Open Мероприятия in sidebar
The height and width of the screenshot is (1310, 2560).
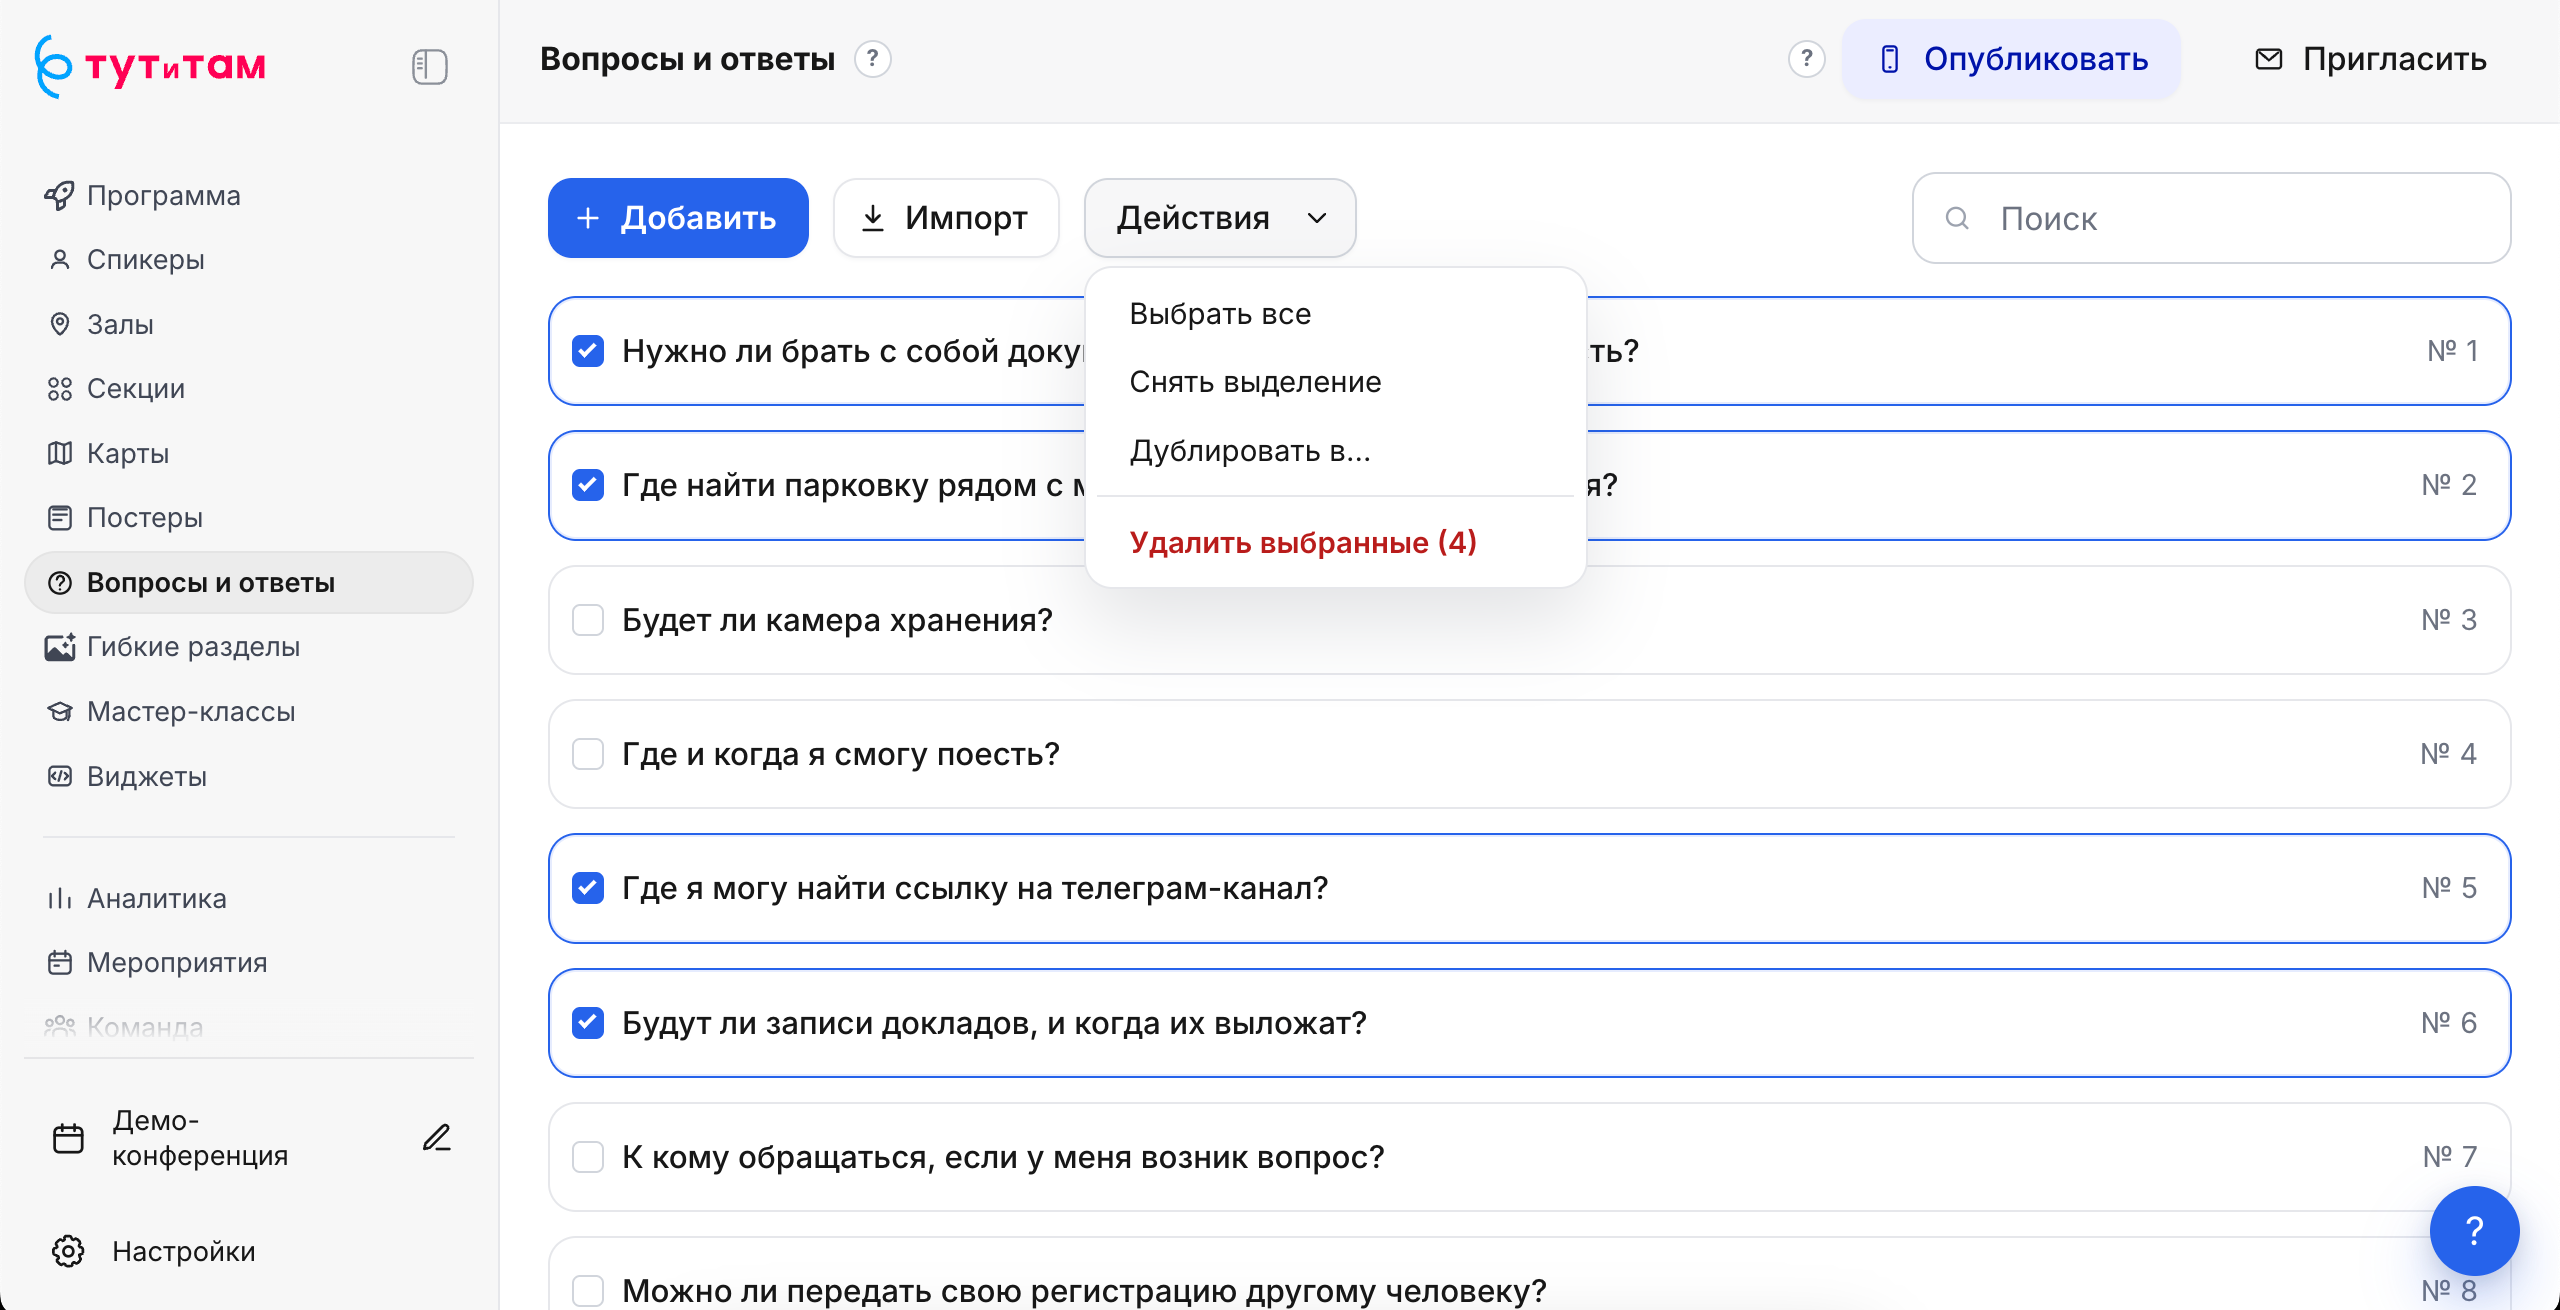(248, 963)
